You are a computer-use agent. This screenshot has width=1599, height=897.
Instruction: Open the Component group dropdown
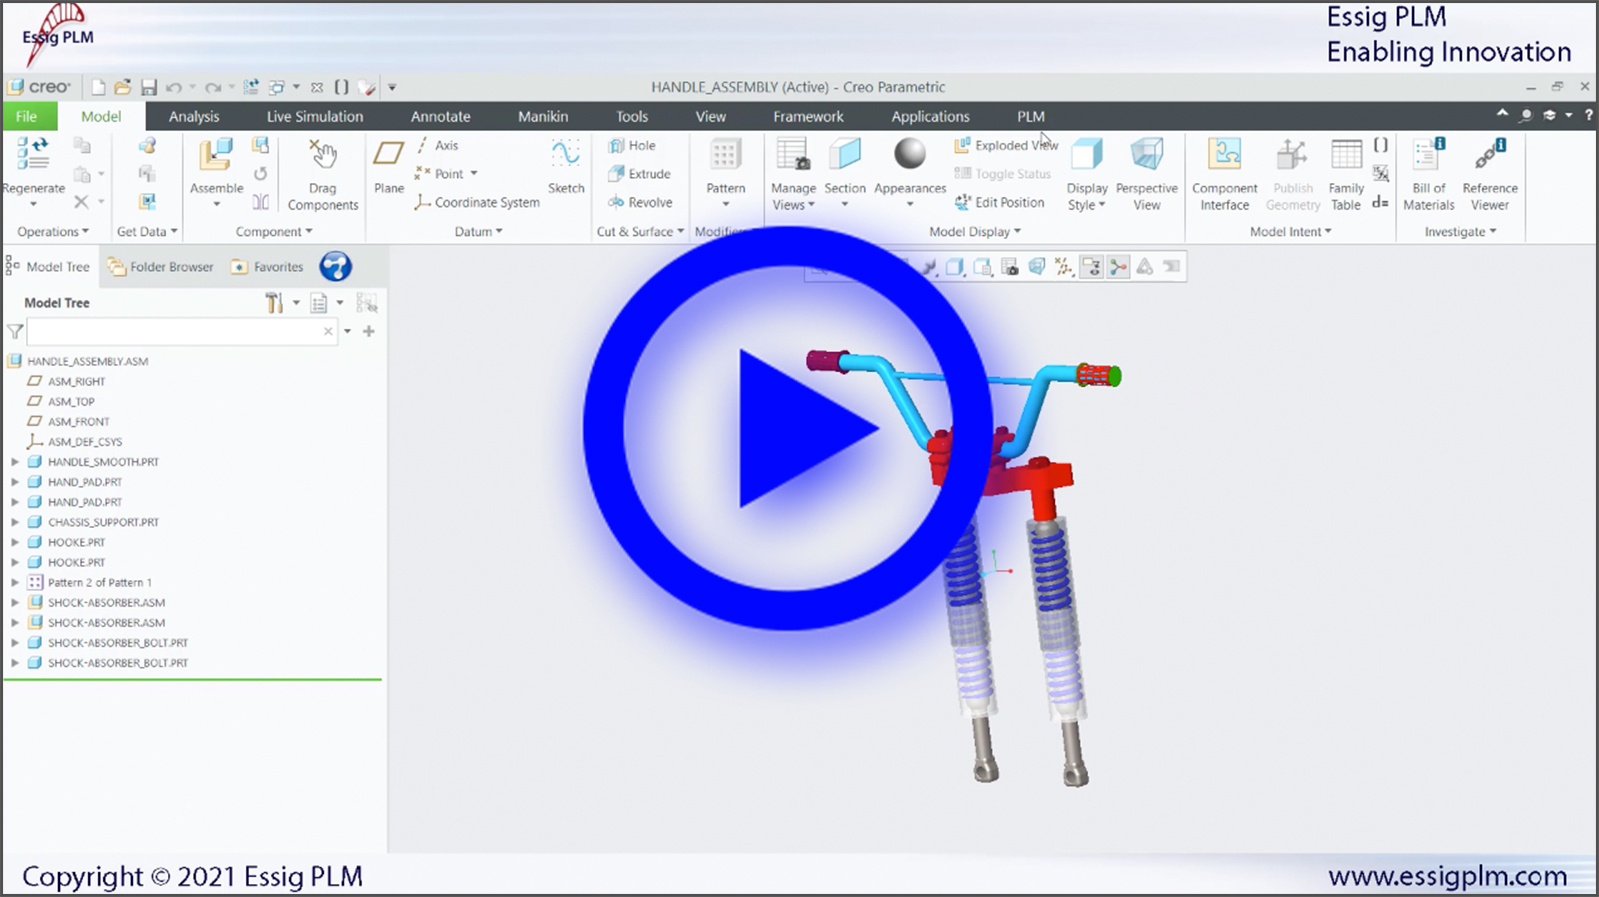(x=274, y=231)
